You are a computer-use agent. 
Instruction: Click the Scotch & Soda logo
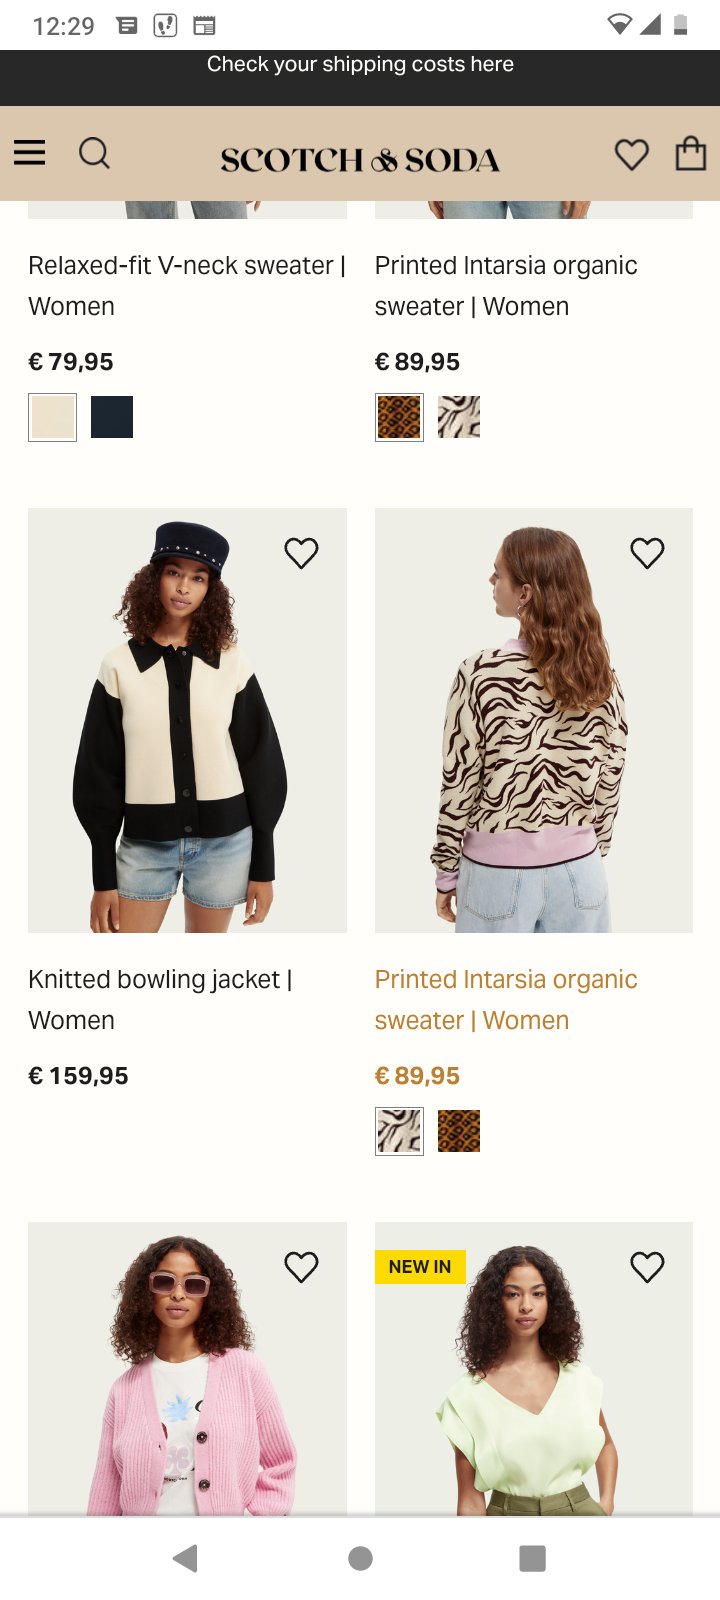(360, 159)
